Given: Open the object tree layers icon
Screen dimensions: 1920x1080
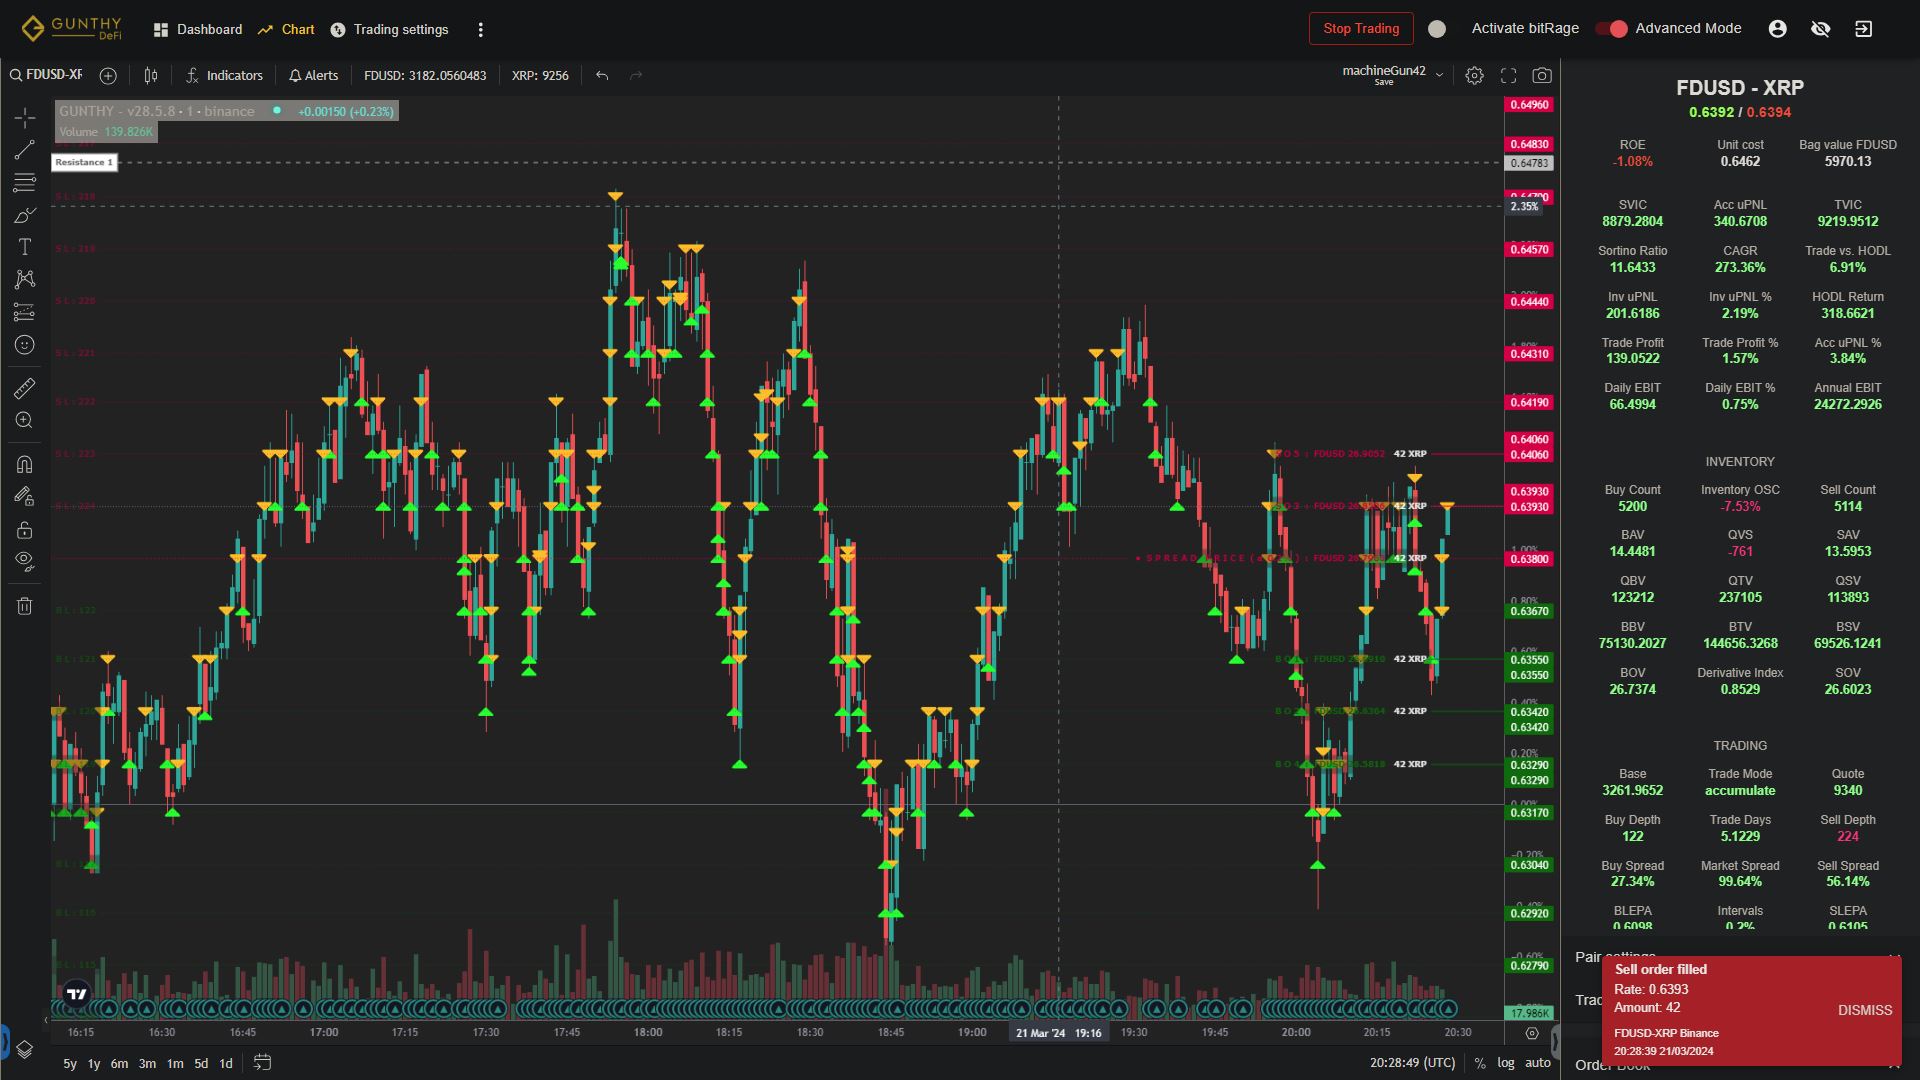Looking at the screenshot, I should coord(25,1049).
